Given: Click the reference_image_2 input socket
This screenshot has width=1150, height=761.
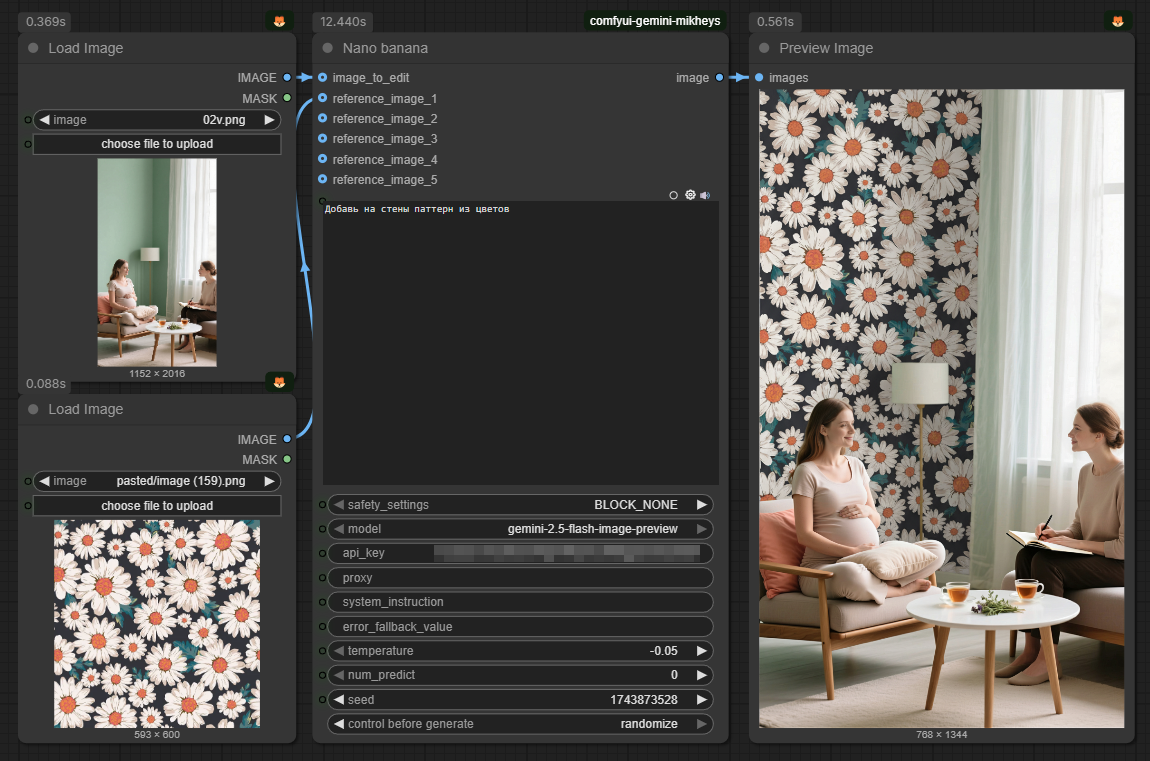Looking at the screenshot, I should pos(323,118).
